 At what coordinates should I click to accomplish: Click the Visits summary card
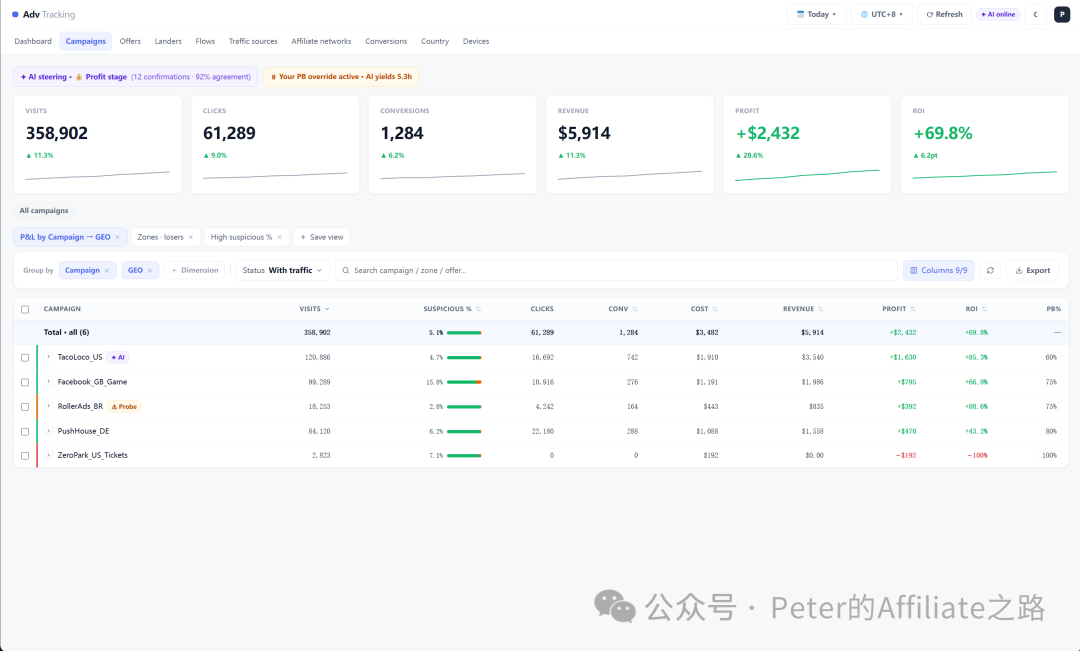(98, 145)
